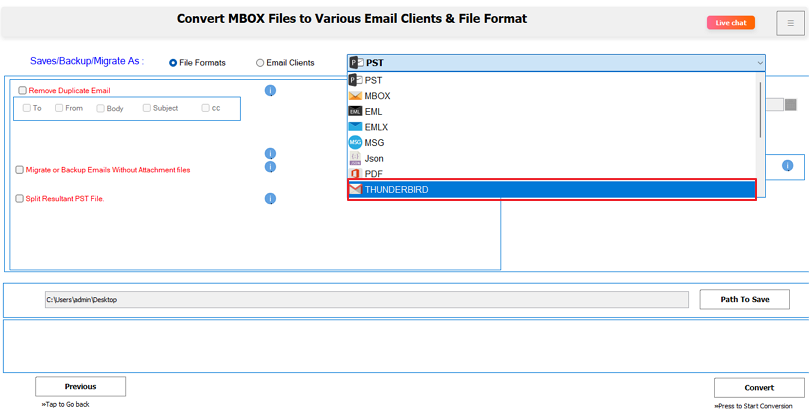This screenshot has width=809, height=409.
Task: Click info icon beside Remove Duplicate Email
Action: point(270,91)
